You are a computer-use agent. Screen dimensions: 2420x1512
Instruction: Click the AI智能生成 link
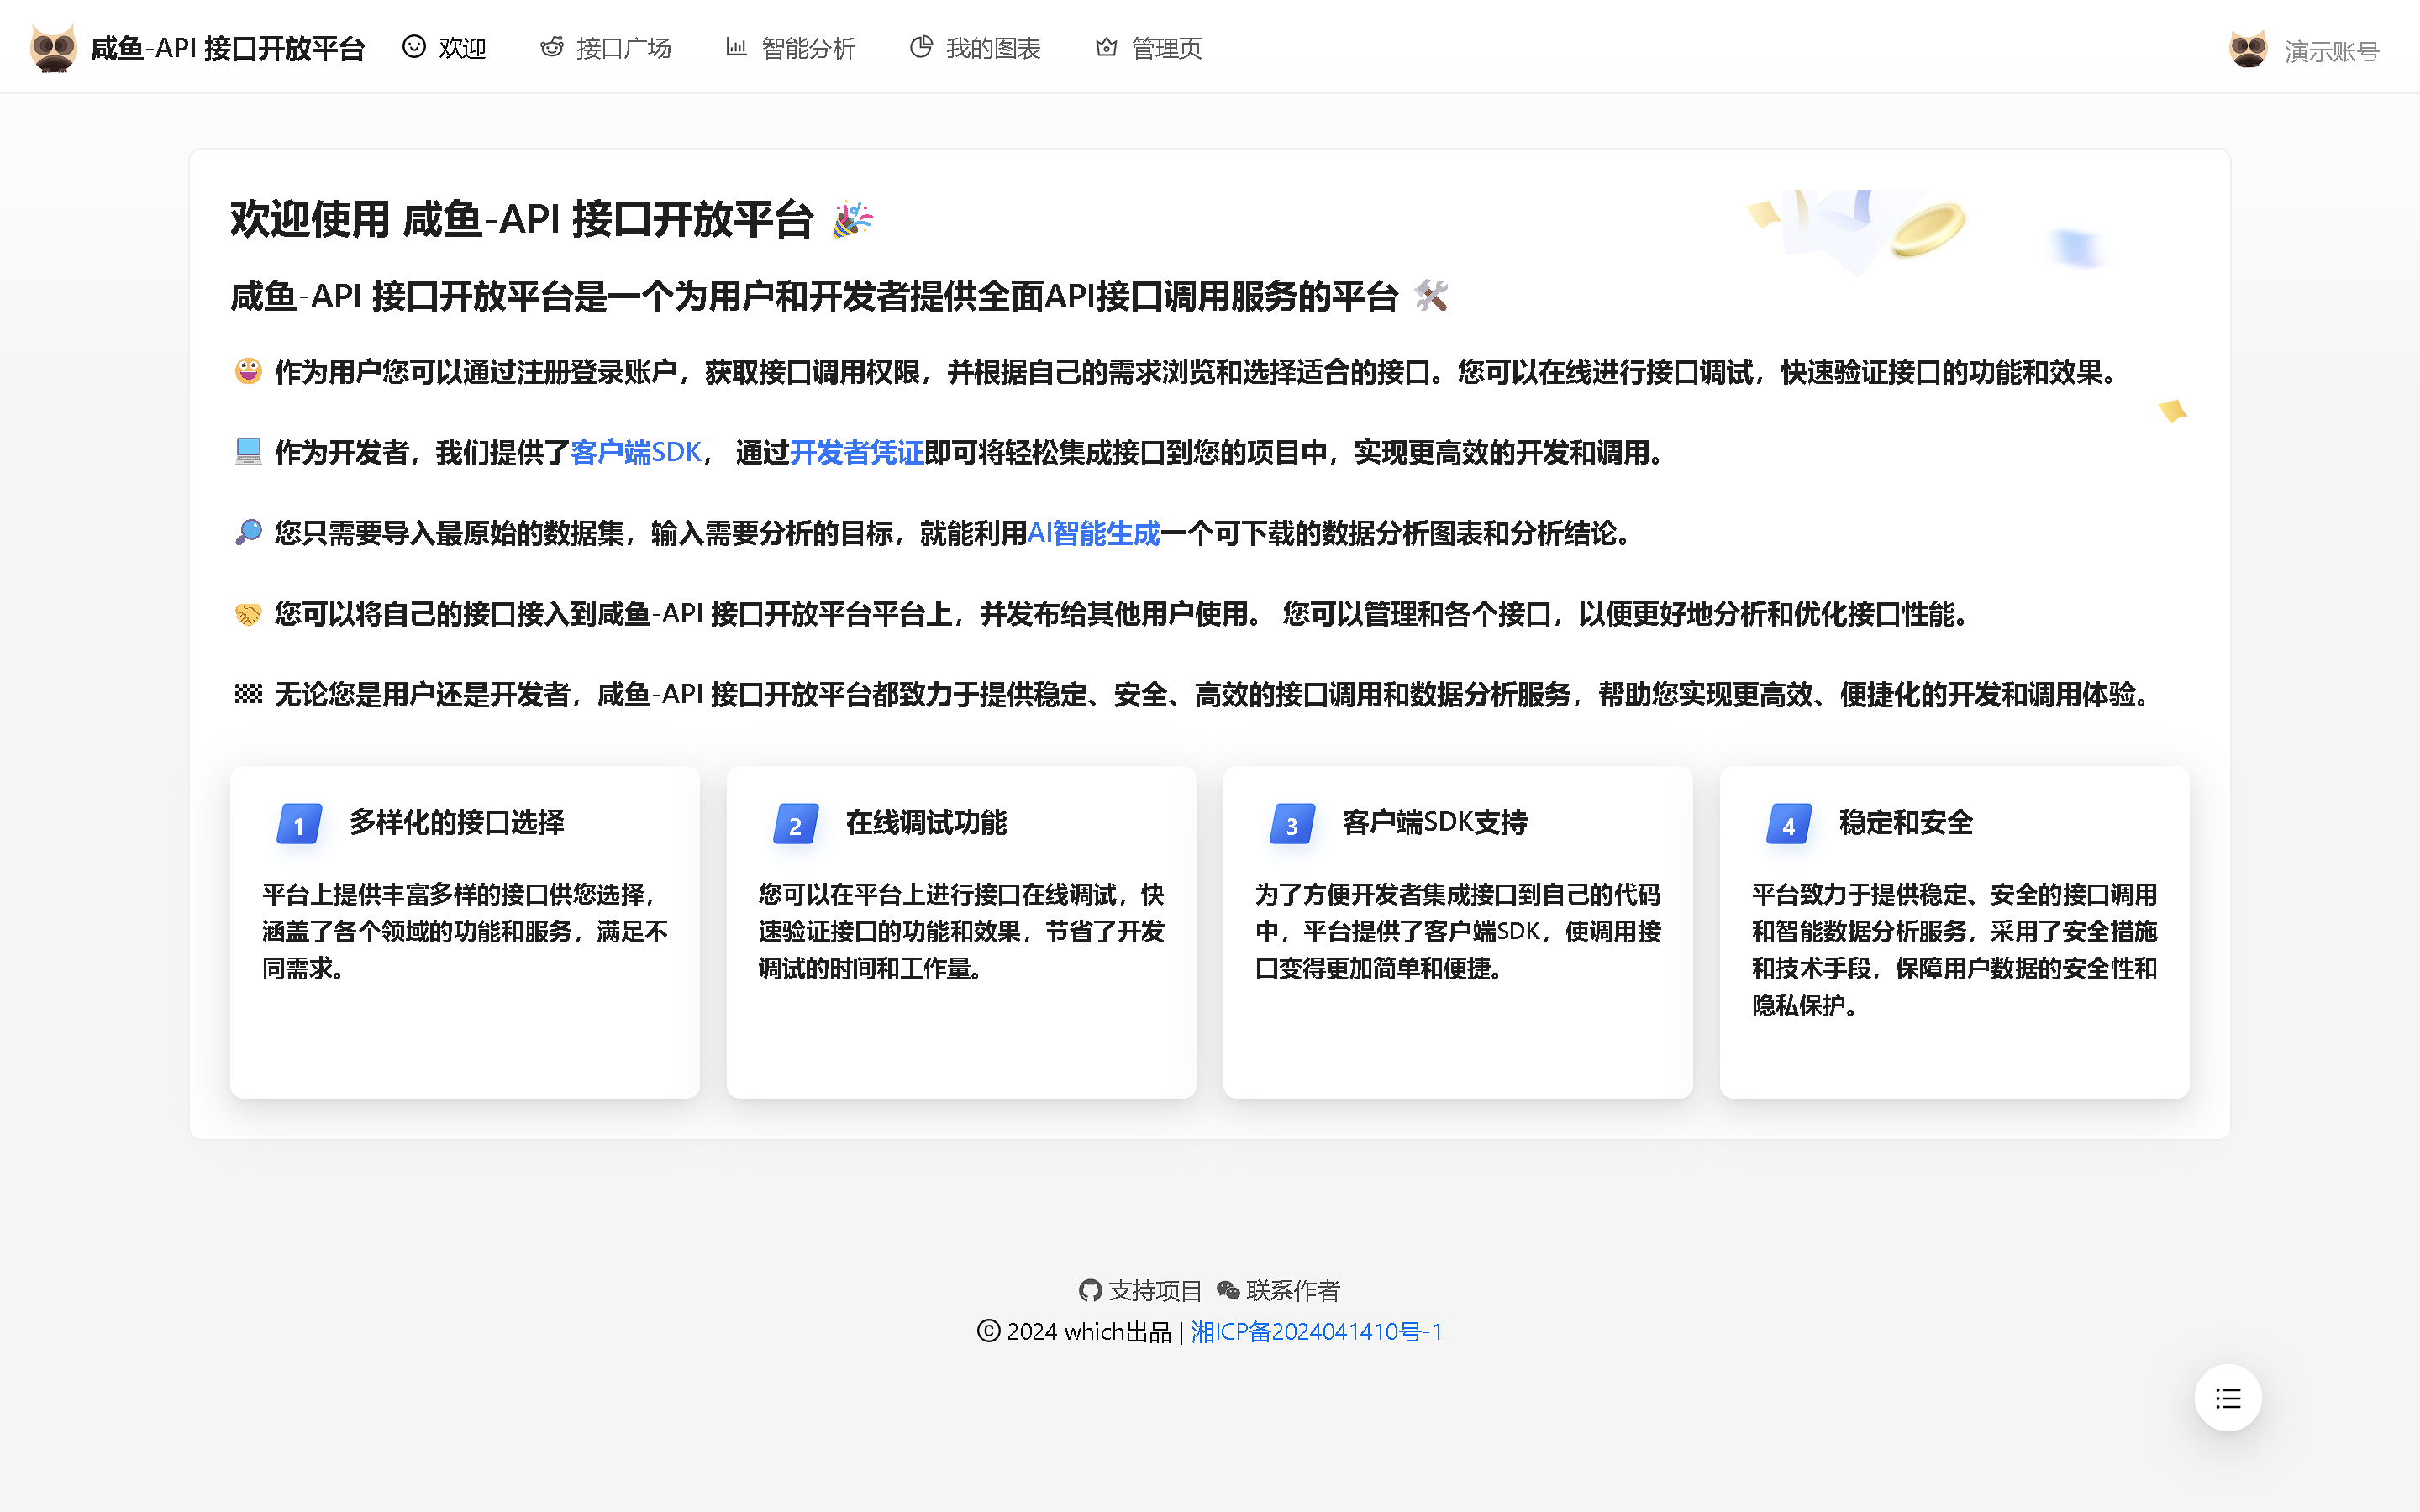(x=1094, y=533)
